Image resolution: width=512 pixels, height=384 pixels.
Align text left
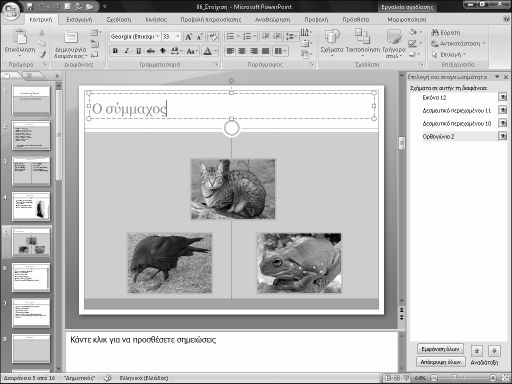230,51
